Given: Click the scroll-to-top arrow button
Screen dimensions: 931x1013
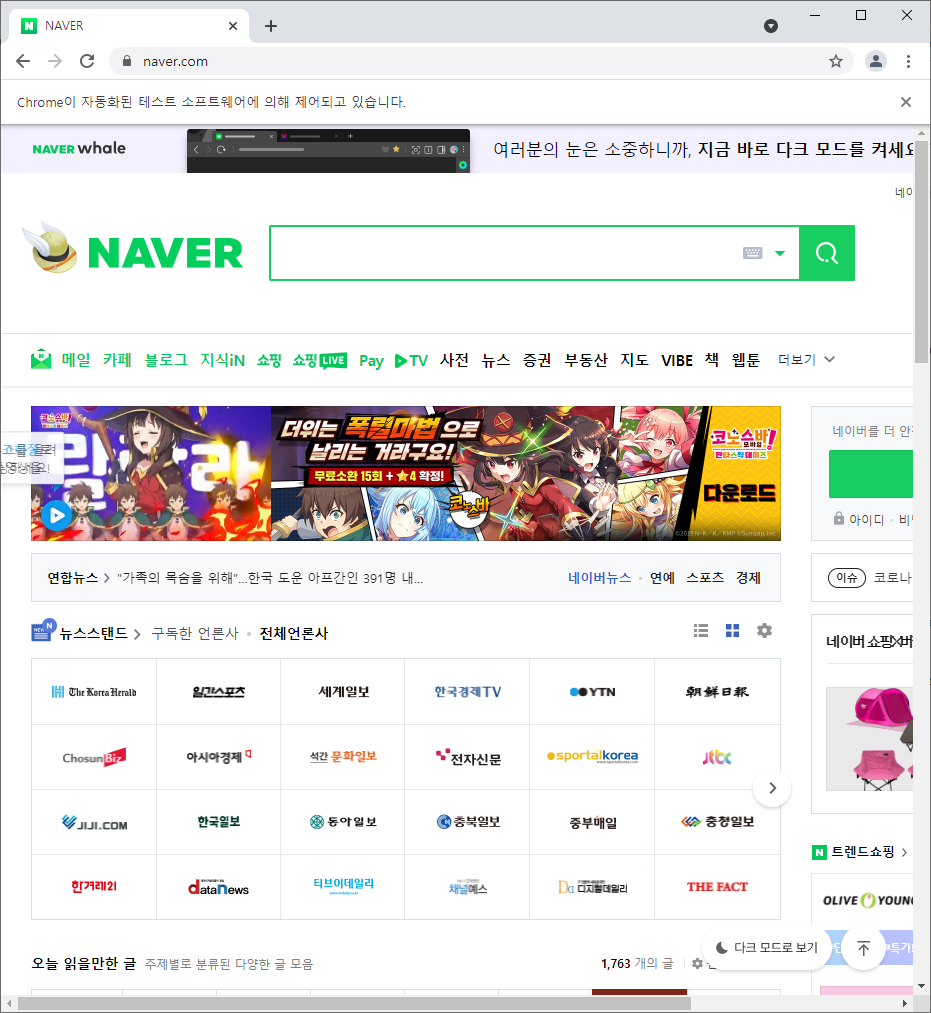Looking at the screenshot, I should [864, 948].
